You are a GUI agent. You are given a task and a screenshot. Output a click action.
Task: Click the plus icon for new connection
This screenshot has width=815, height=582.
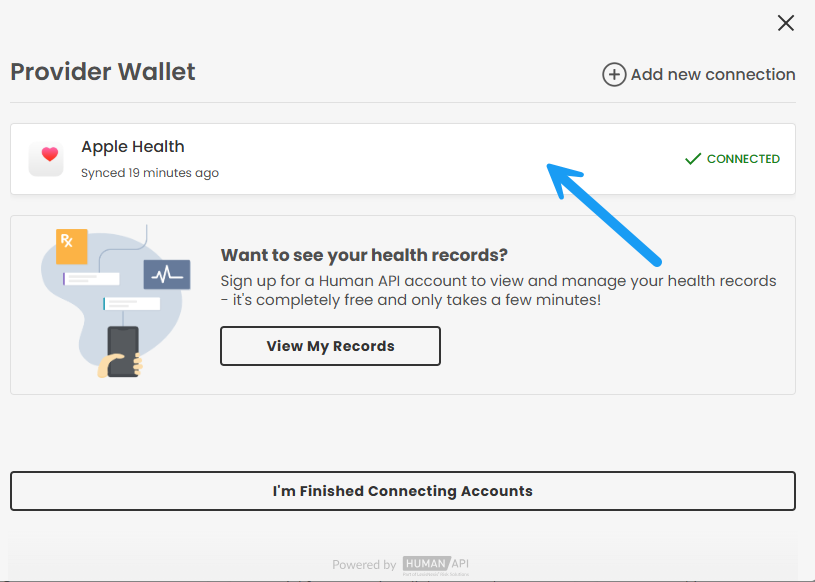(614, 75)
